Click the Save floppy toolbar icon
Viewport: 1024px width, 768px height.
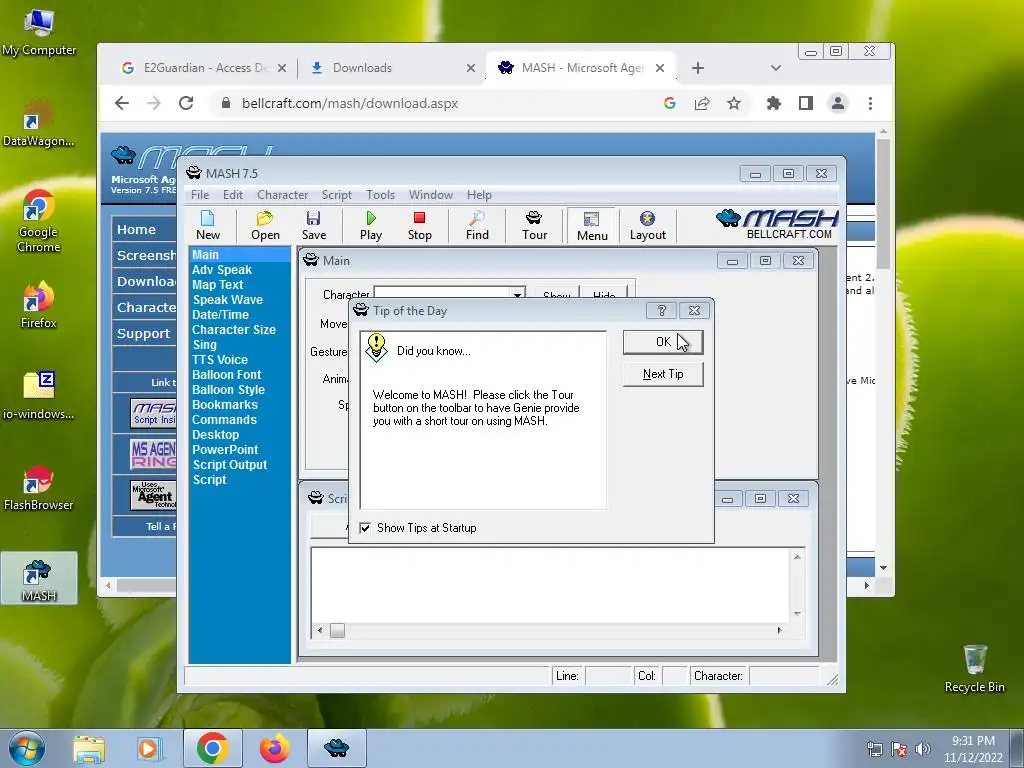click(x=313, y=225)
